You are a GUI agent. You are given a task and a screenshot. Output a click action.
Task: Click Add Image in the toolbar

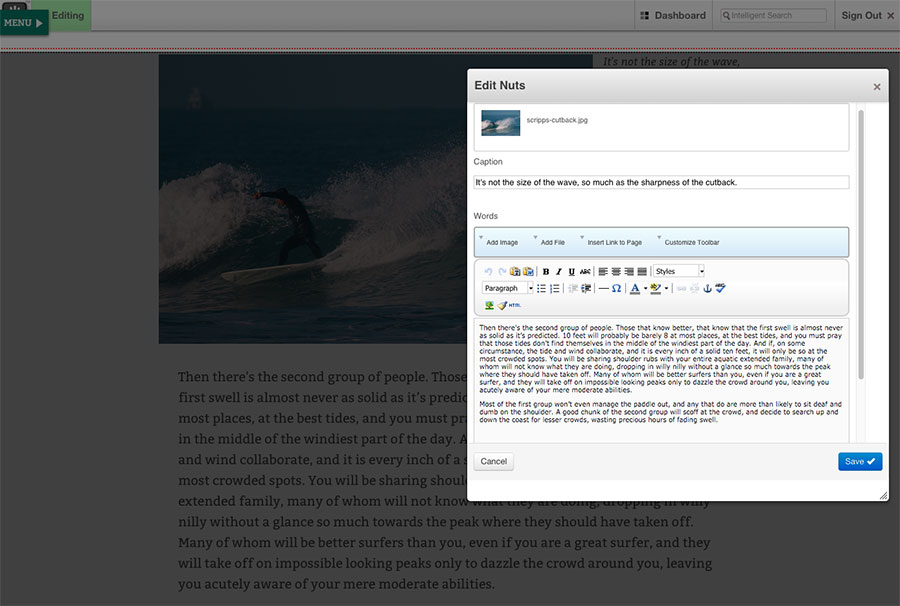pyautogui.click(x=501, y=242)
